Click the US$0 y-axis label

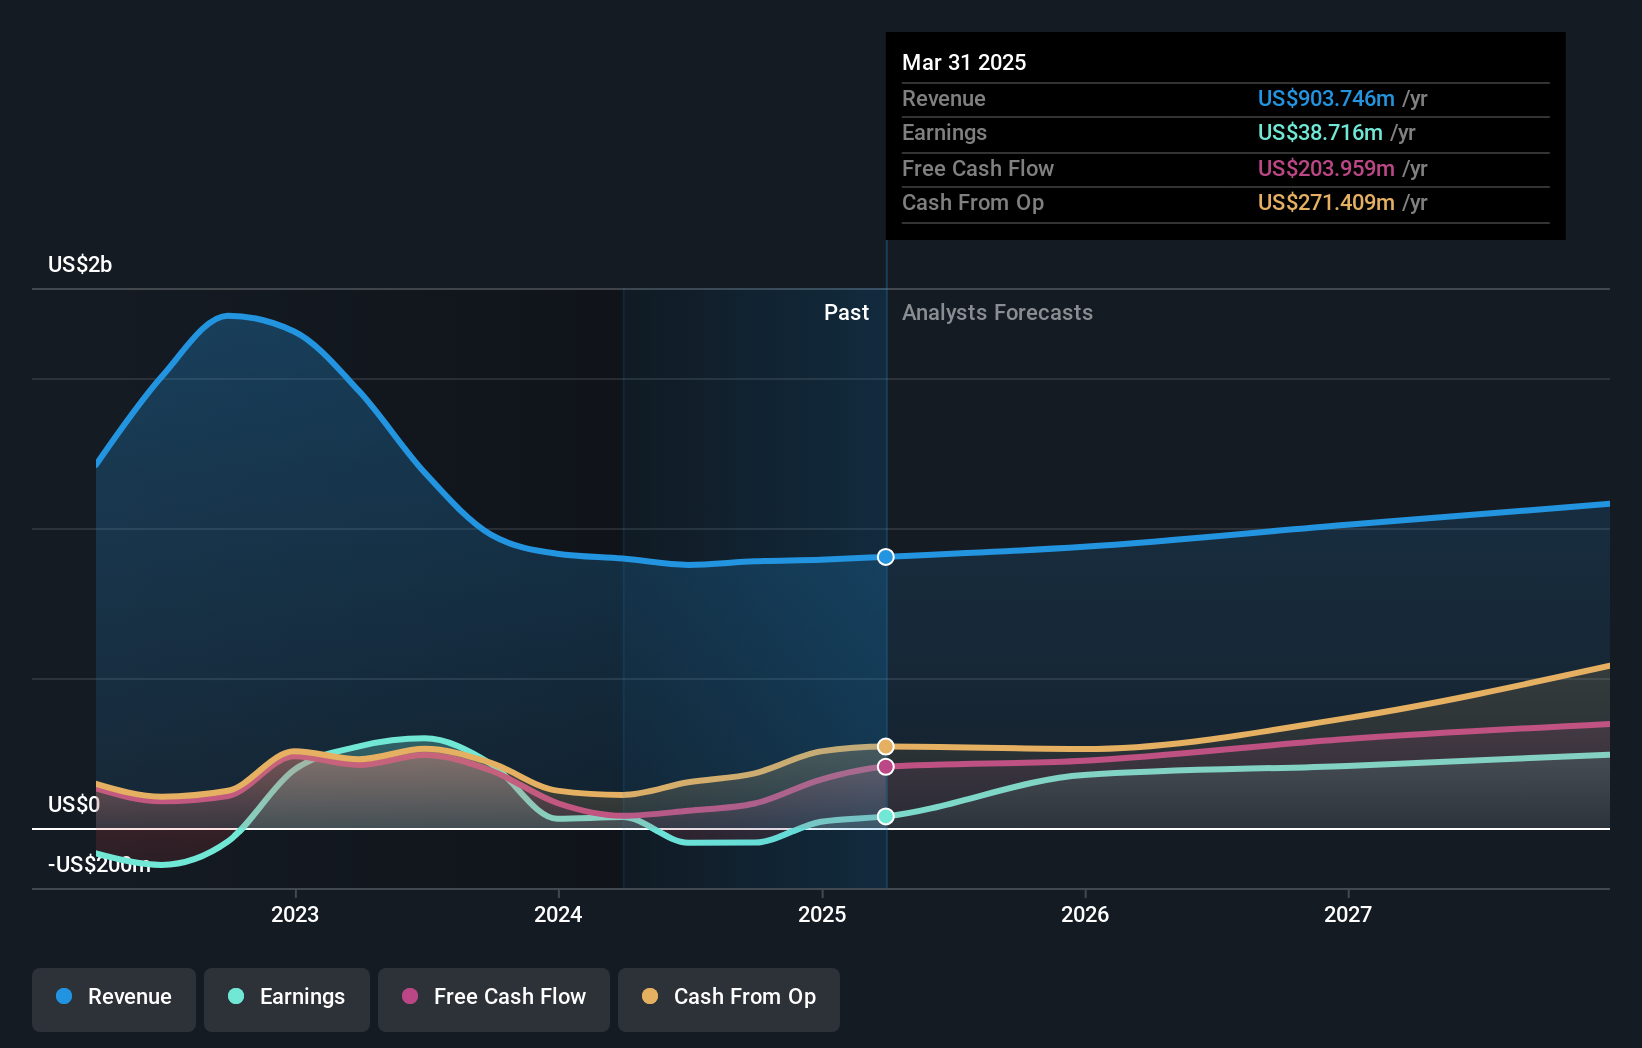point(74,805)
